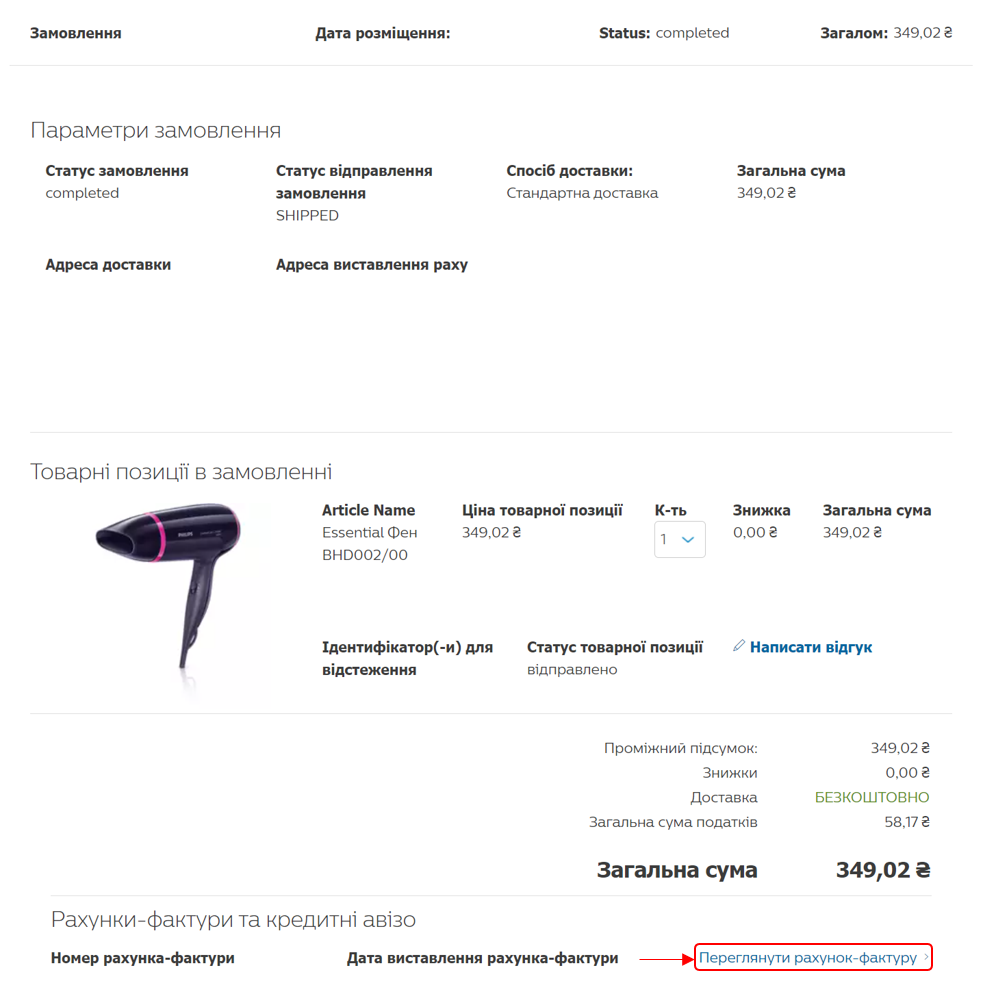
Task: Click the chevron after Переглянути рахунок-фактуру
Action: 926,958
